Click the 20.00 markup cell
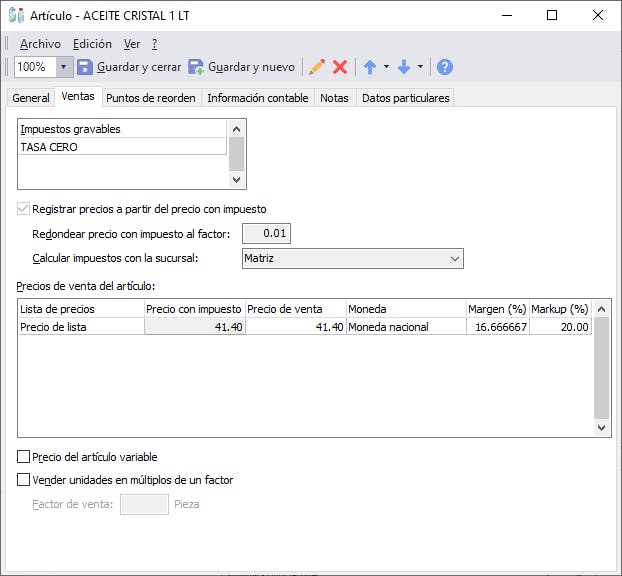Image resolution: width=622 pixels, height=576 pixels. pyautogui.click(x=560, y=327)
